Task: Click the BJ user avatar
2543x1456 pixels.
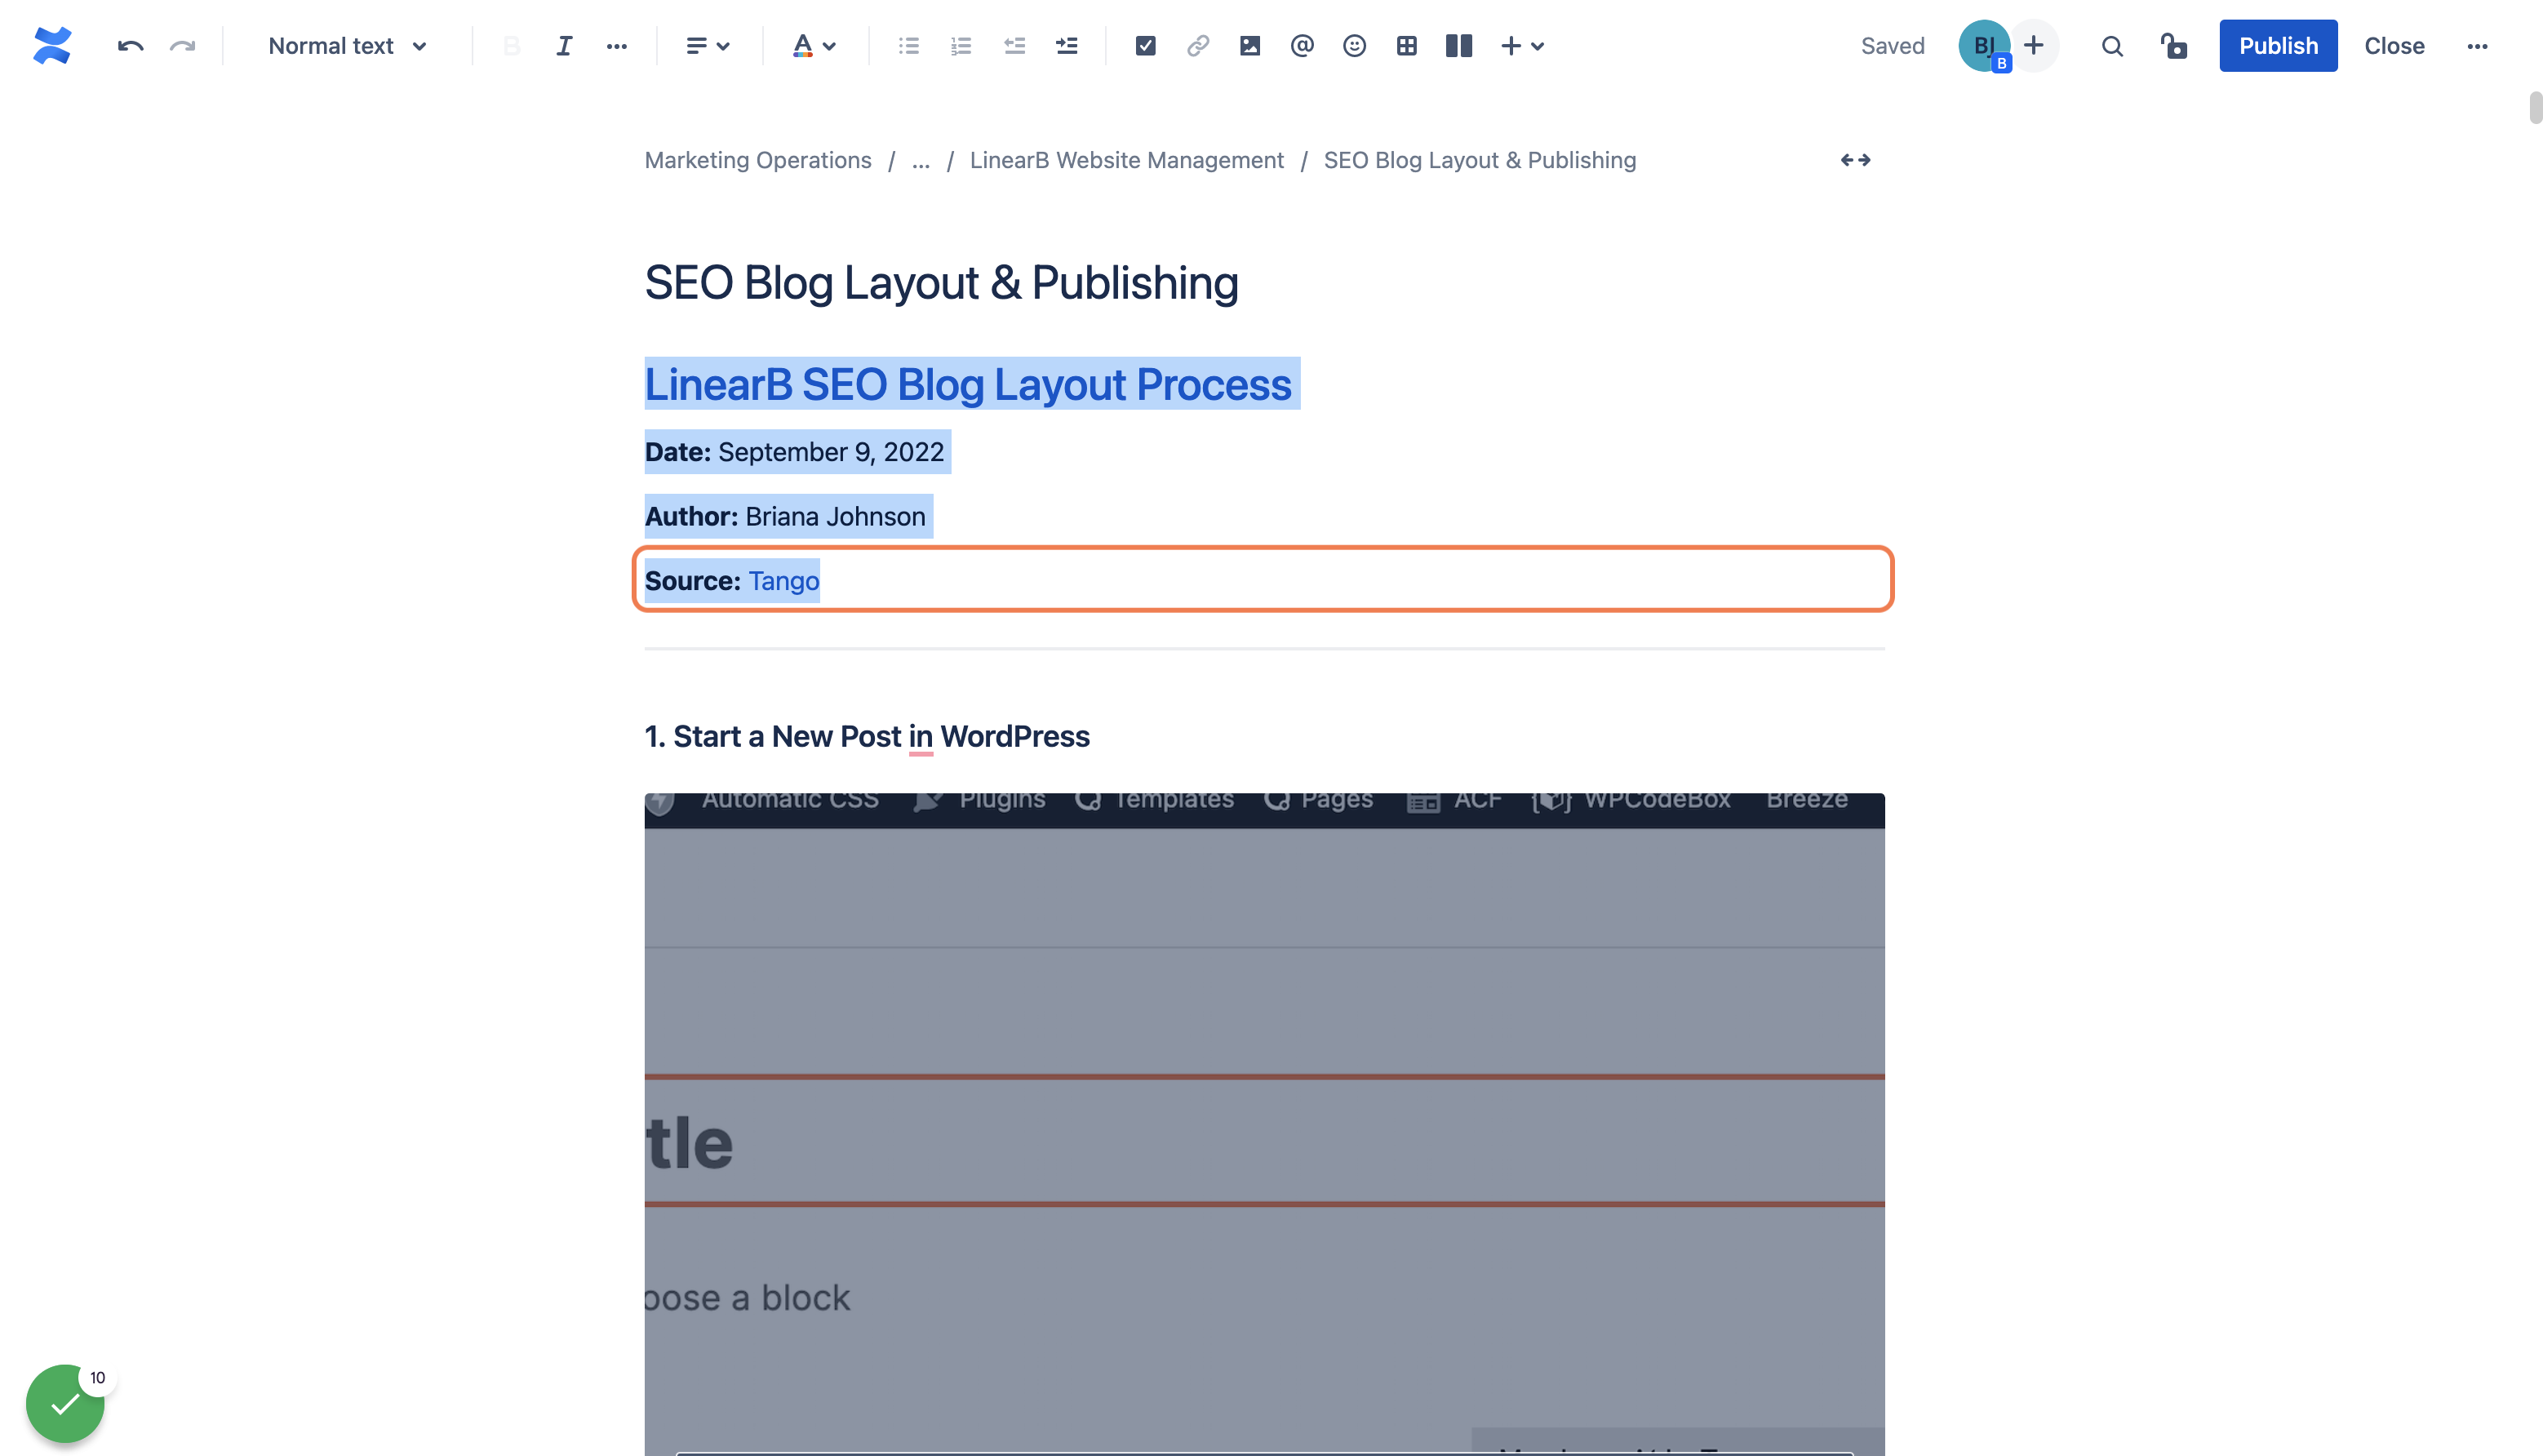Action: (1984, 46)
